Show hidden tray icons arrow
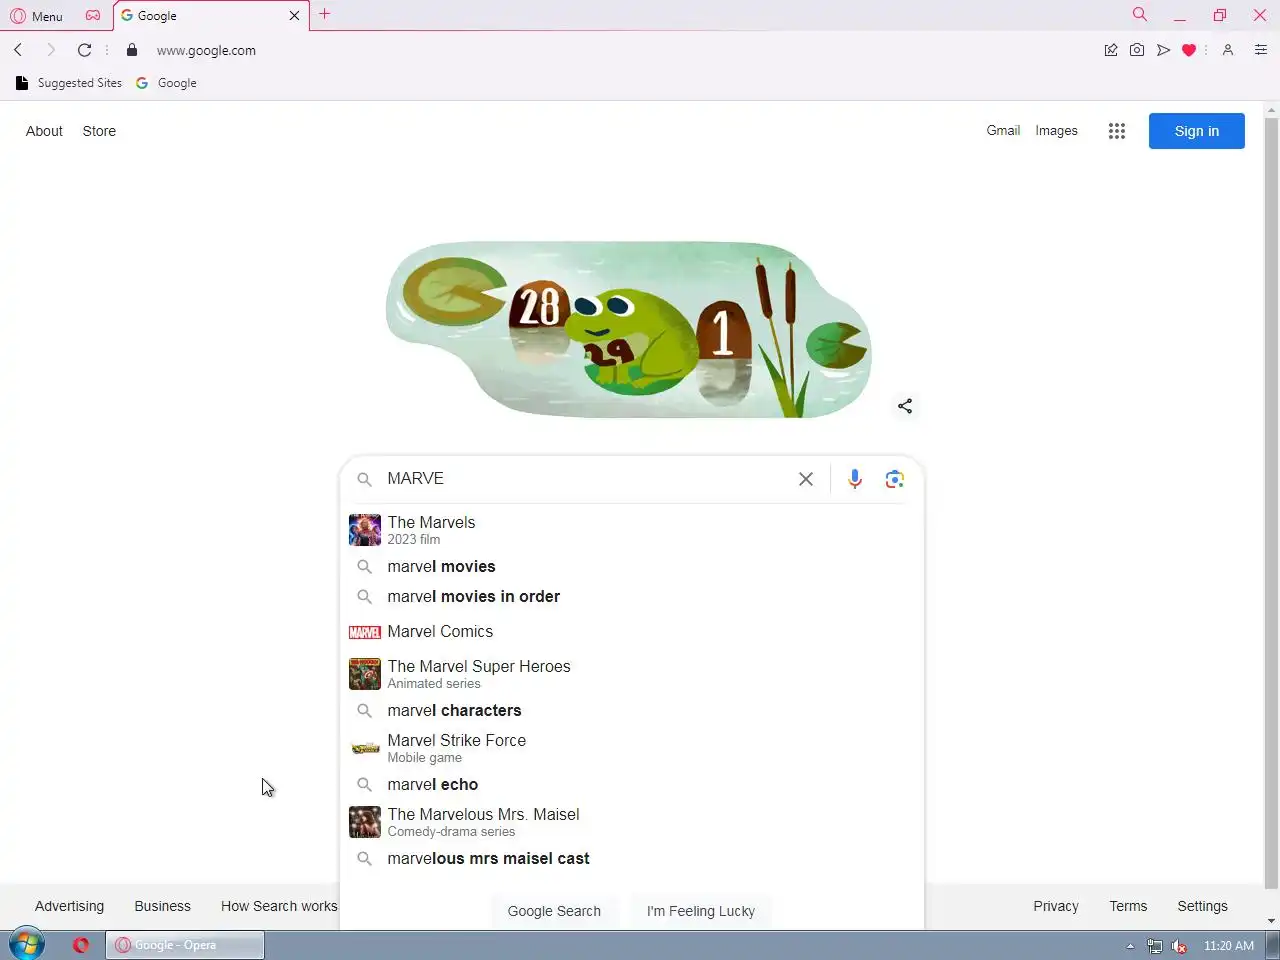This screenshot has height=960, width=1280. 1130,946
